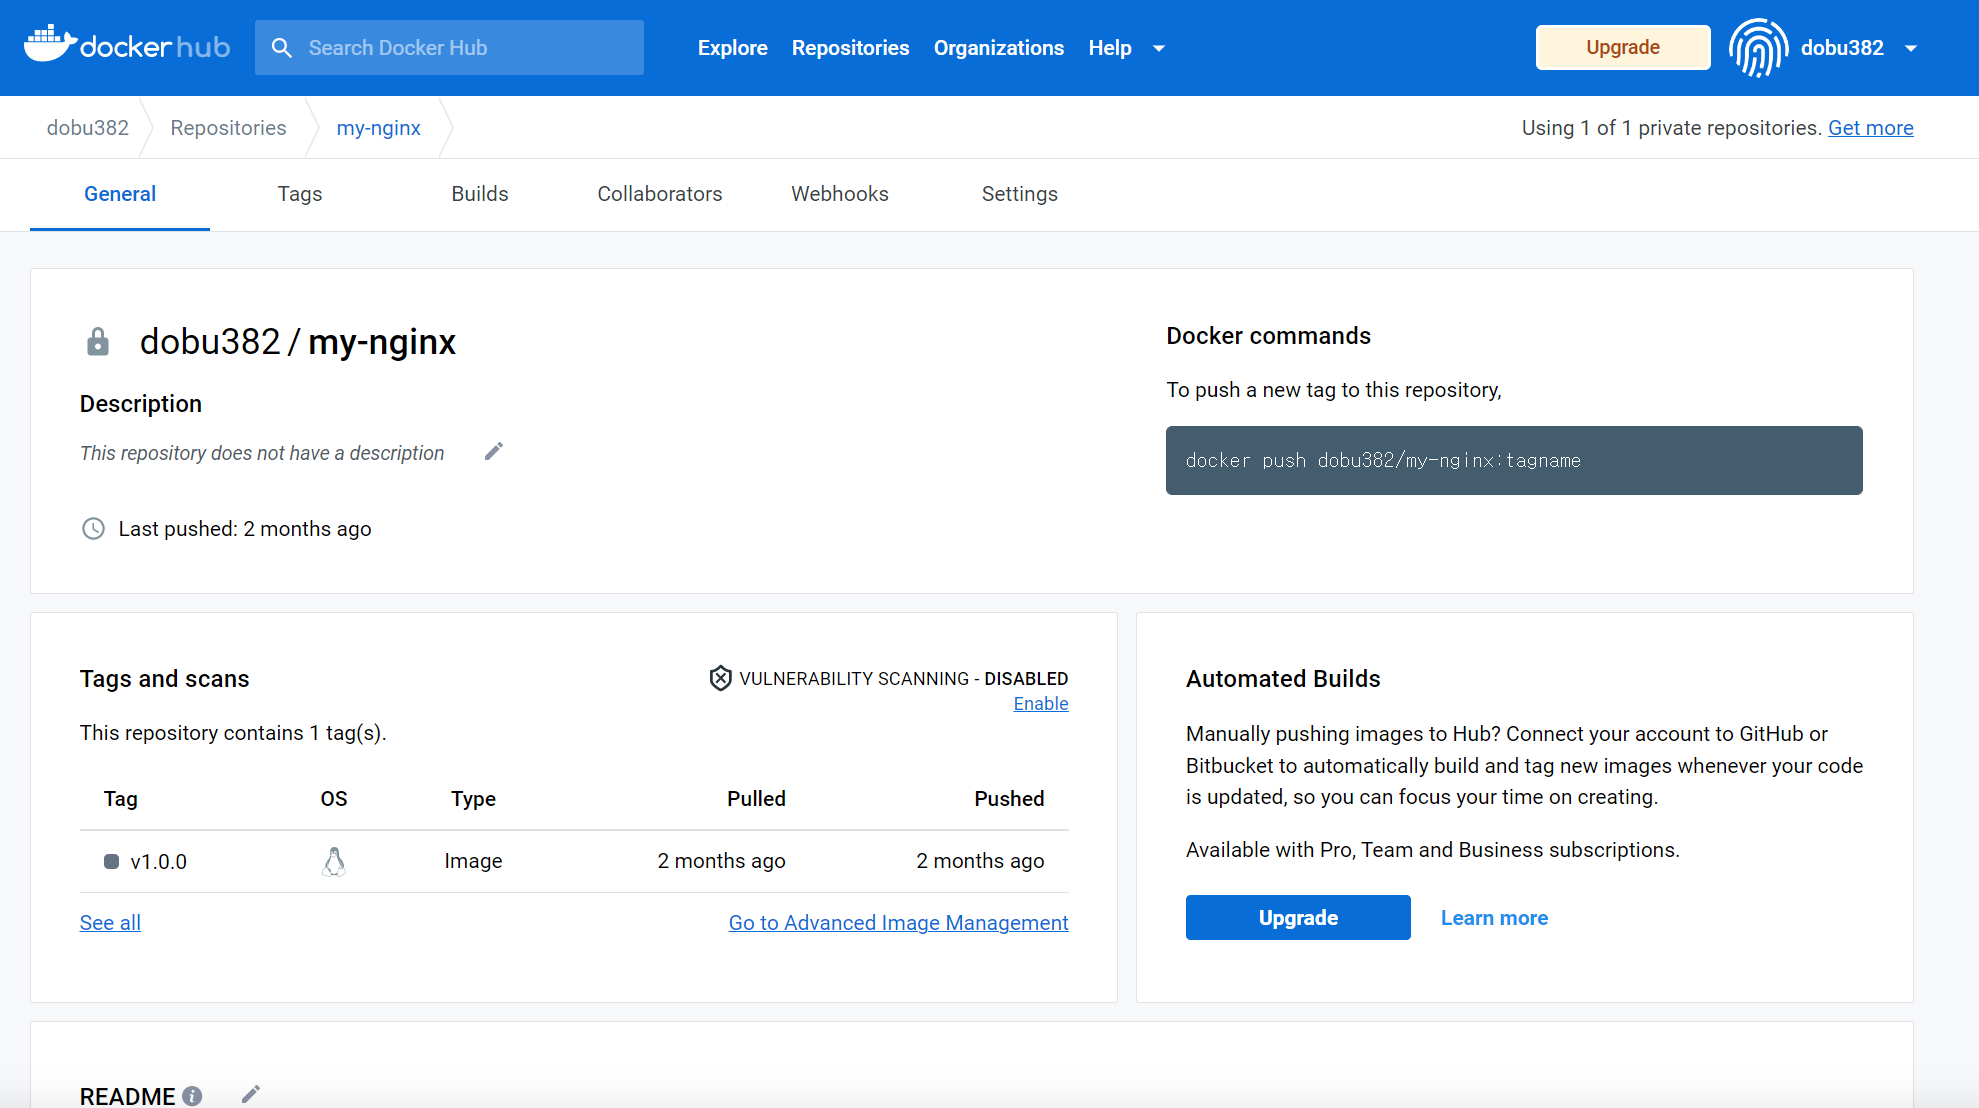This screenshot has width=1979, height=1108.
Task: Click the yellow Upgrade button in the header
Action: (x=1623, y=47)
